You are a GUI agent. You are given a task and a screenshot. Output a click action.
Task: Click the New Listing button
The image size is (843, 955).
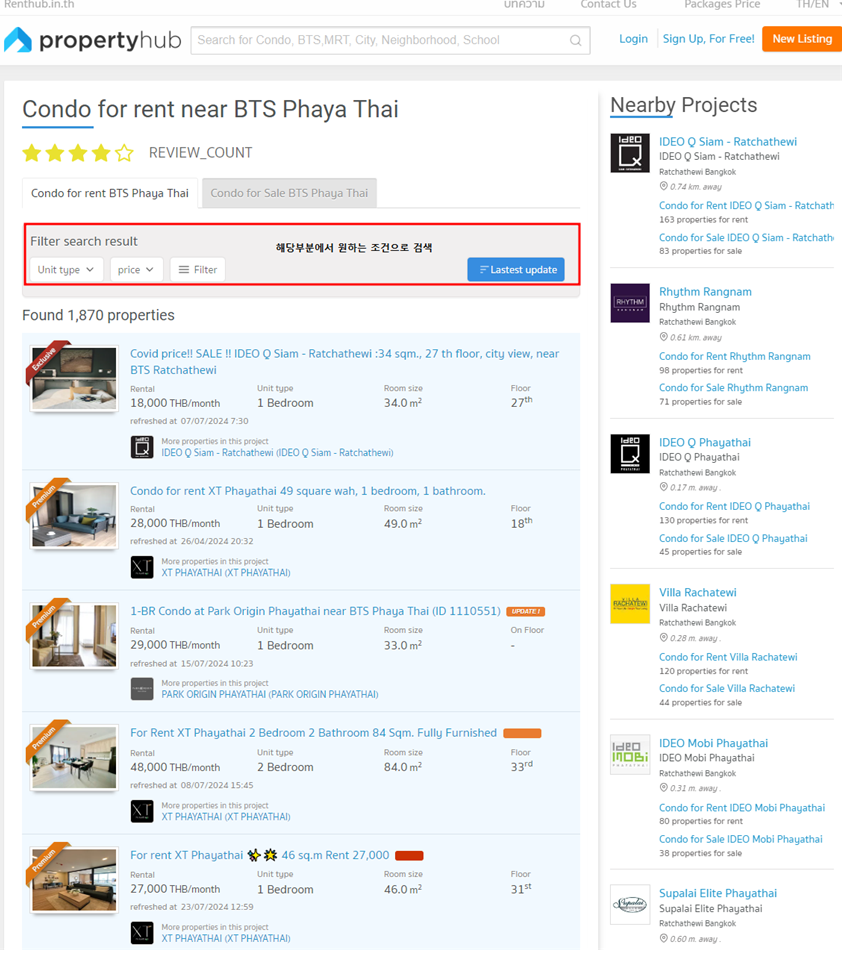[x=802, y=39]
